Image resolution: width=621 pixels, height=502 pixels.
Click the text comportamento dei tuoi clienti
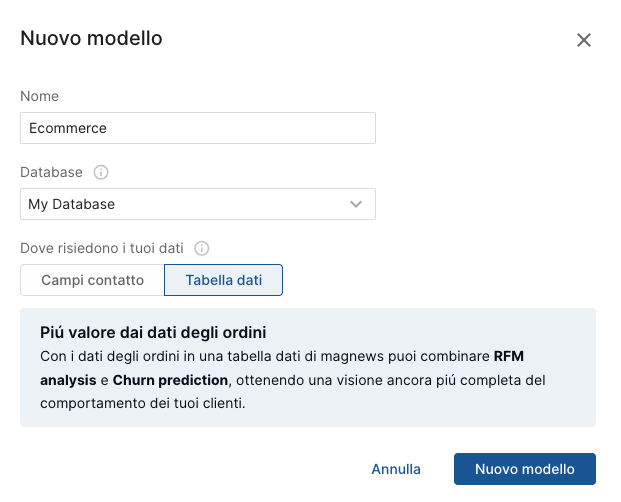click(143, 403)
